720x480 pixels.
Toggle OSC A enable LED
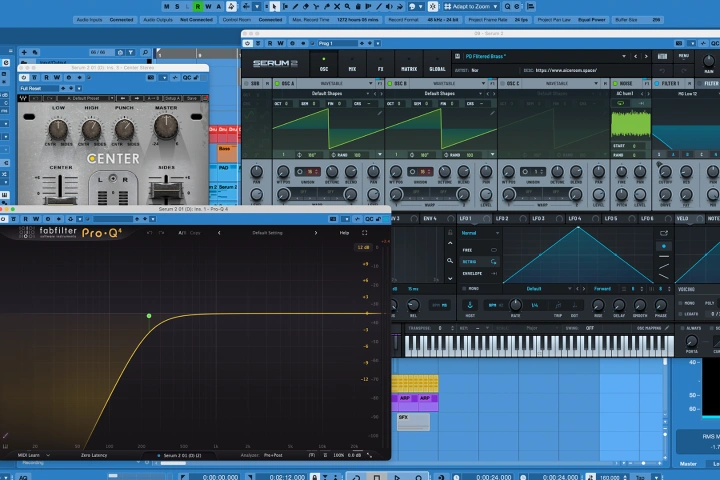point(277,84)
